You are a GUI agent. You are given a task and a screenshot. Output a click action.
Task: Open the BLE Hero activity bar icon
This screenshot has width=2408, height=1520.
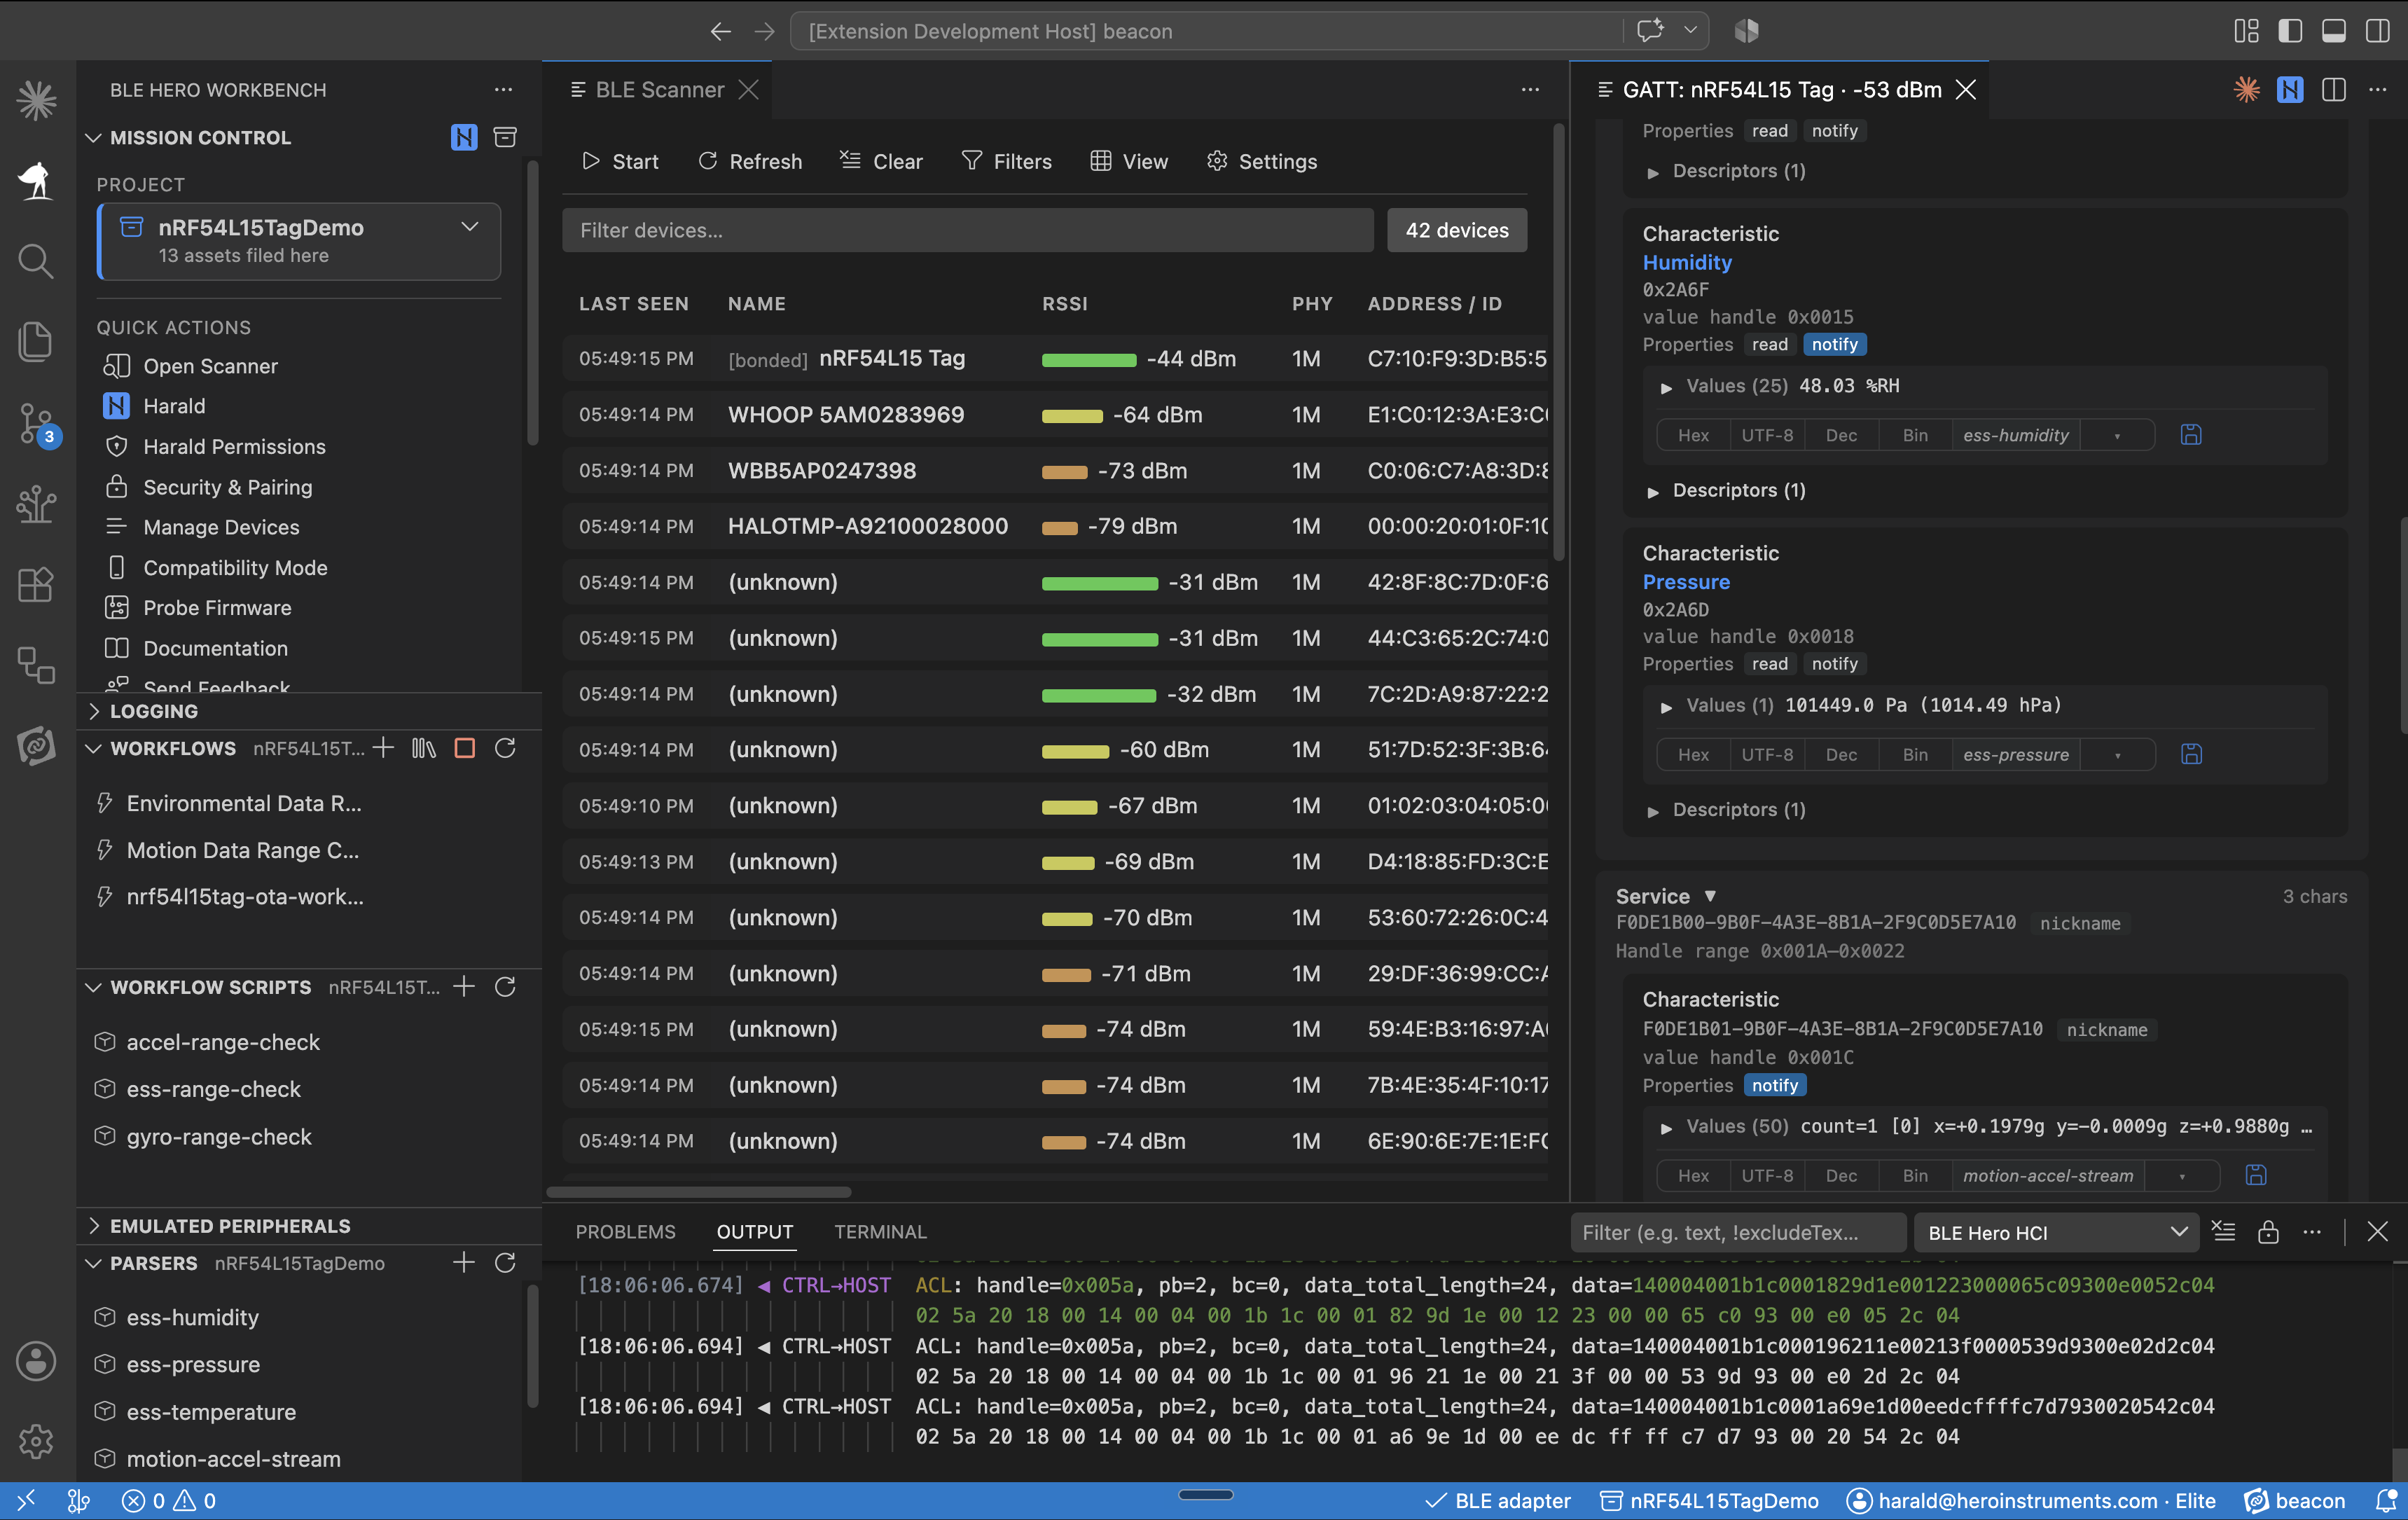tap(36, 180)
